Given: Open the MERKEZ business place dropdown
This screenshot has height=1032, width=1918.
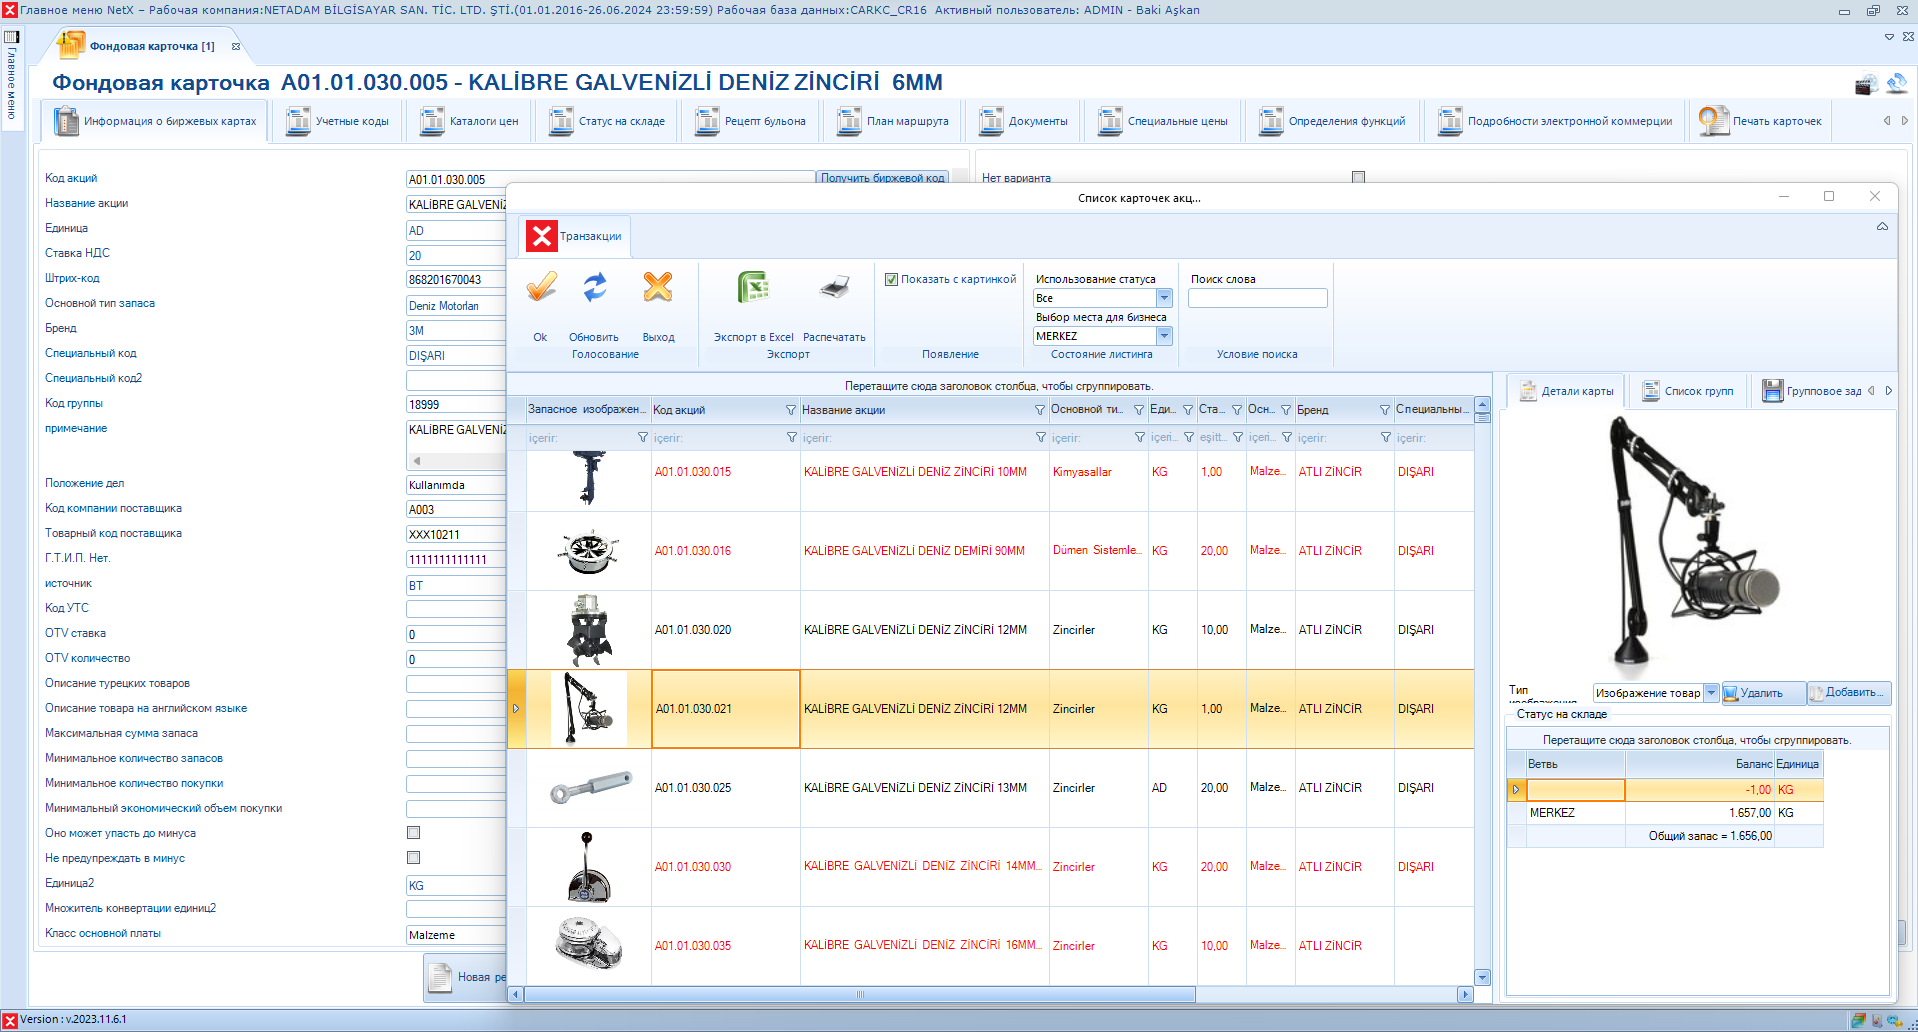Looking at the screenshot, I should click(x=1164, y=336).
